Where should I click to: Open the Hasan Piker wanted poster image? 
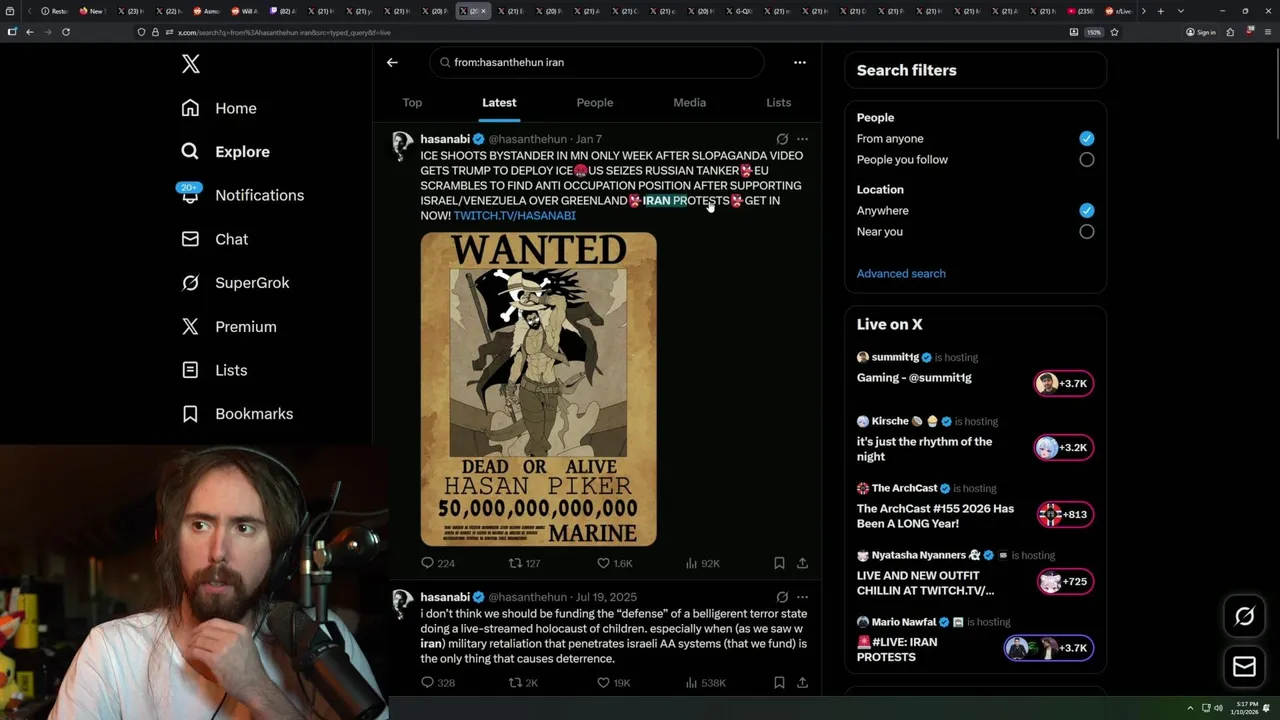coord(538,389)
